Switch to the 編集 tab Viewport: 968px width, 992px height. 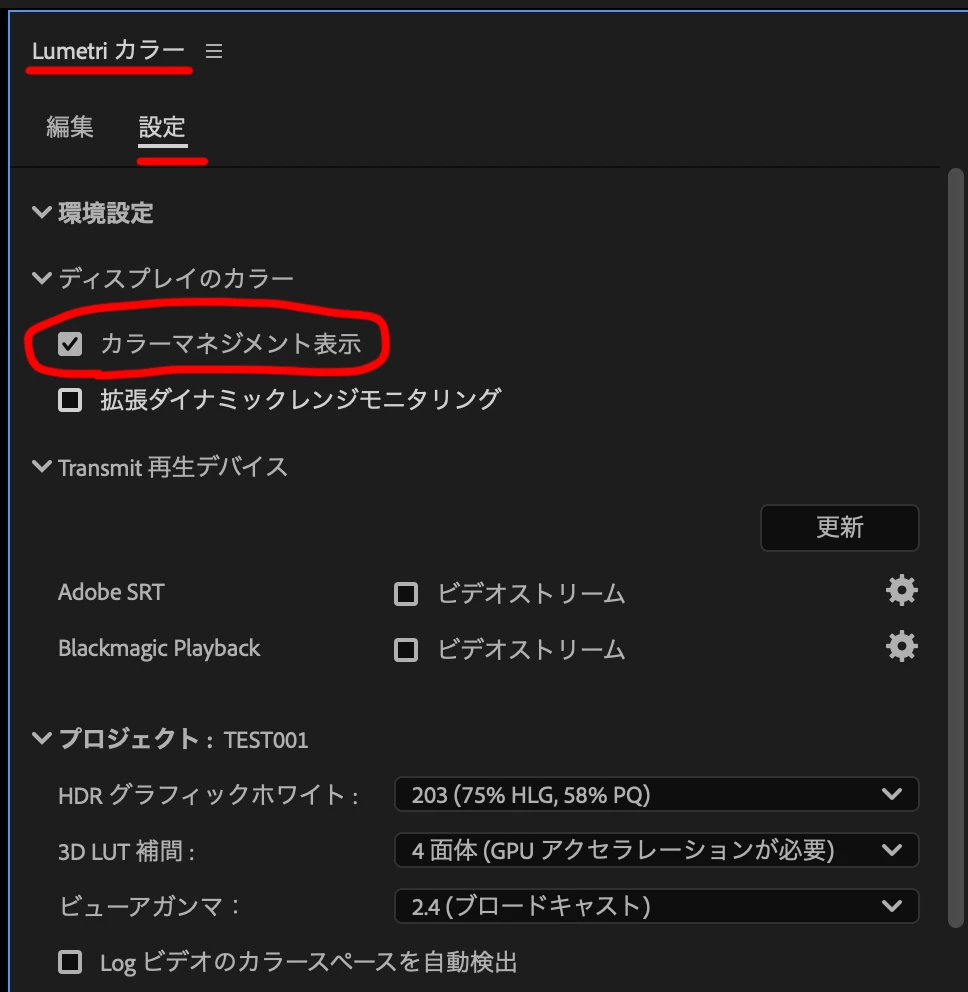pos(70,127)
